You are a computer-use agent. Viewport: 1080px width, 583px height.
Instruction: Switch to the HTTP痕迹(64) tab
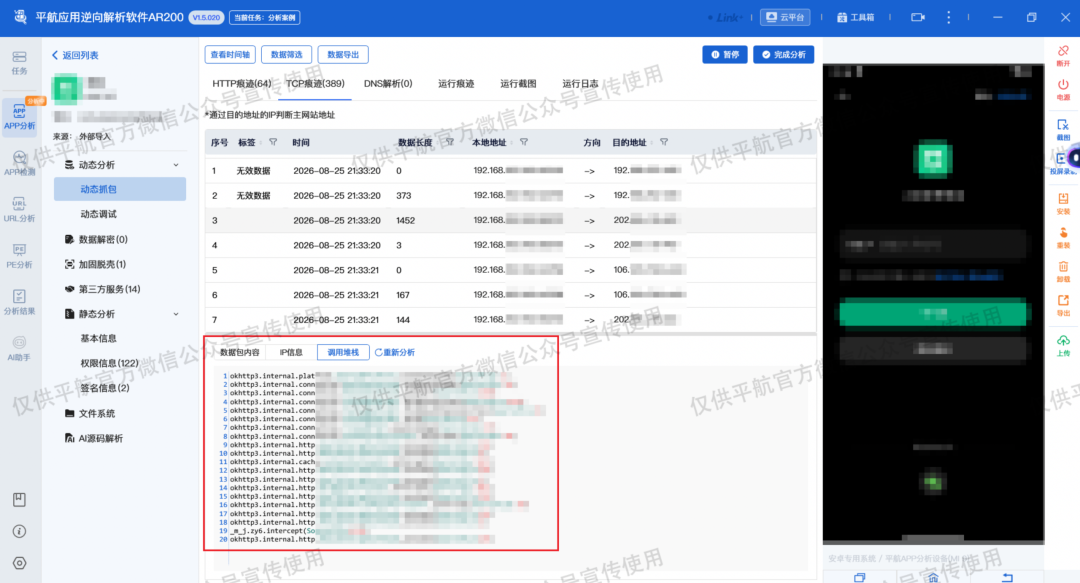click(242, 83)
